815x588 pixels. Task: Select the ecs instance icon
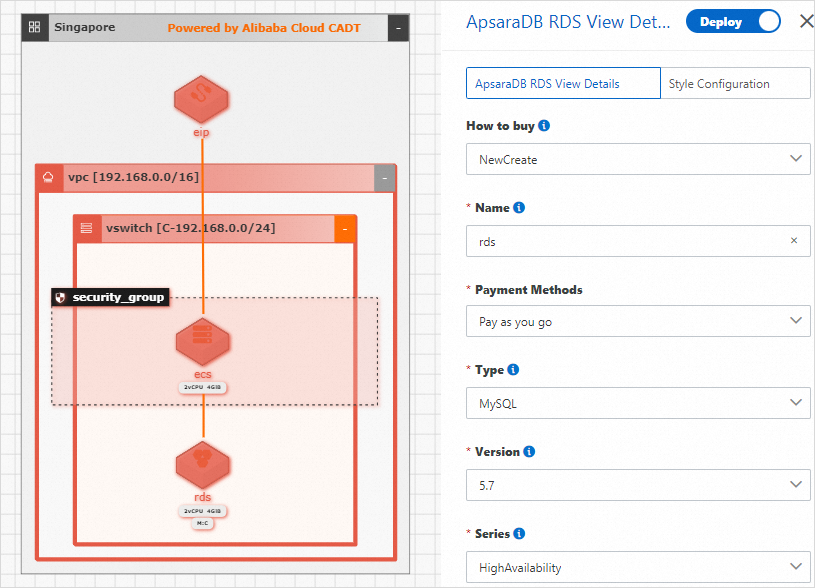click(x=203, y=343)
